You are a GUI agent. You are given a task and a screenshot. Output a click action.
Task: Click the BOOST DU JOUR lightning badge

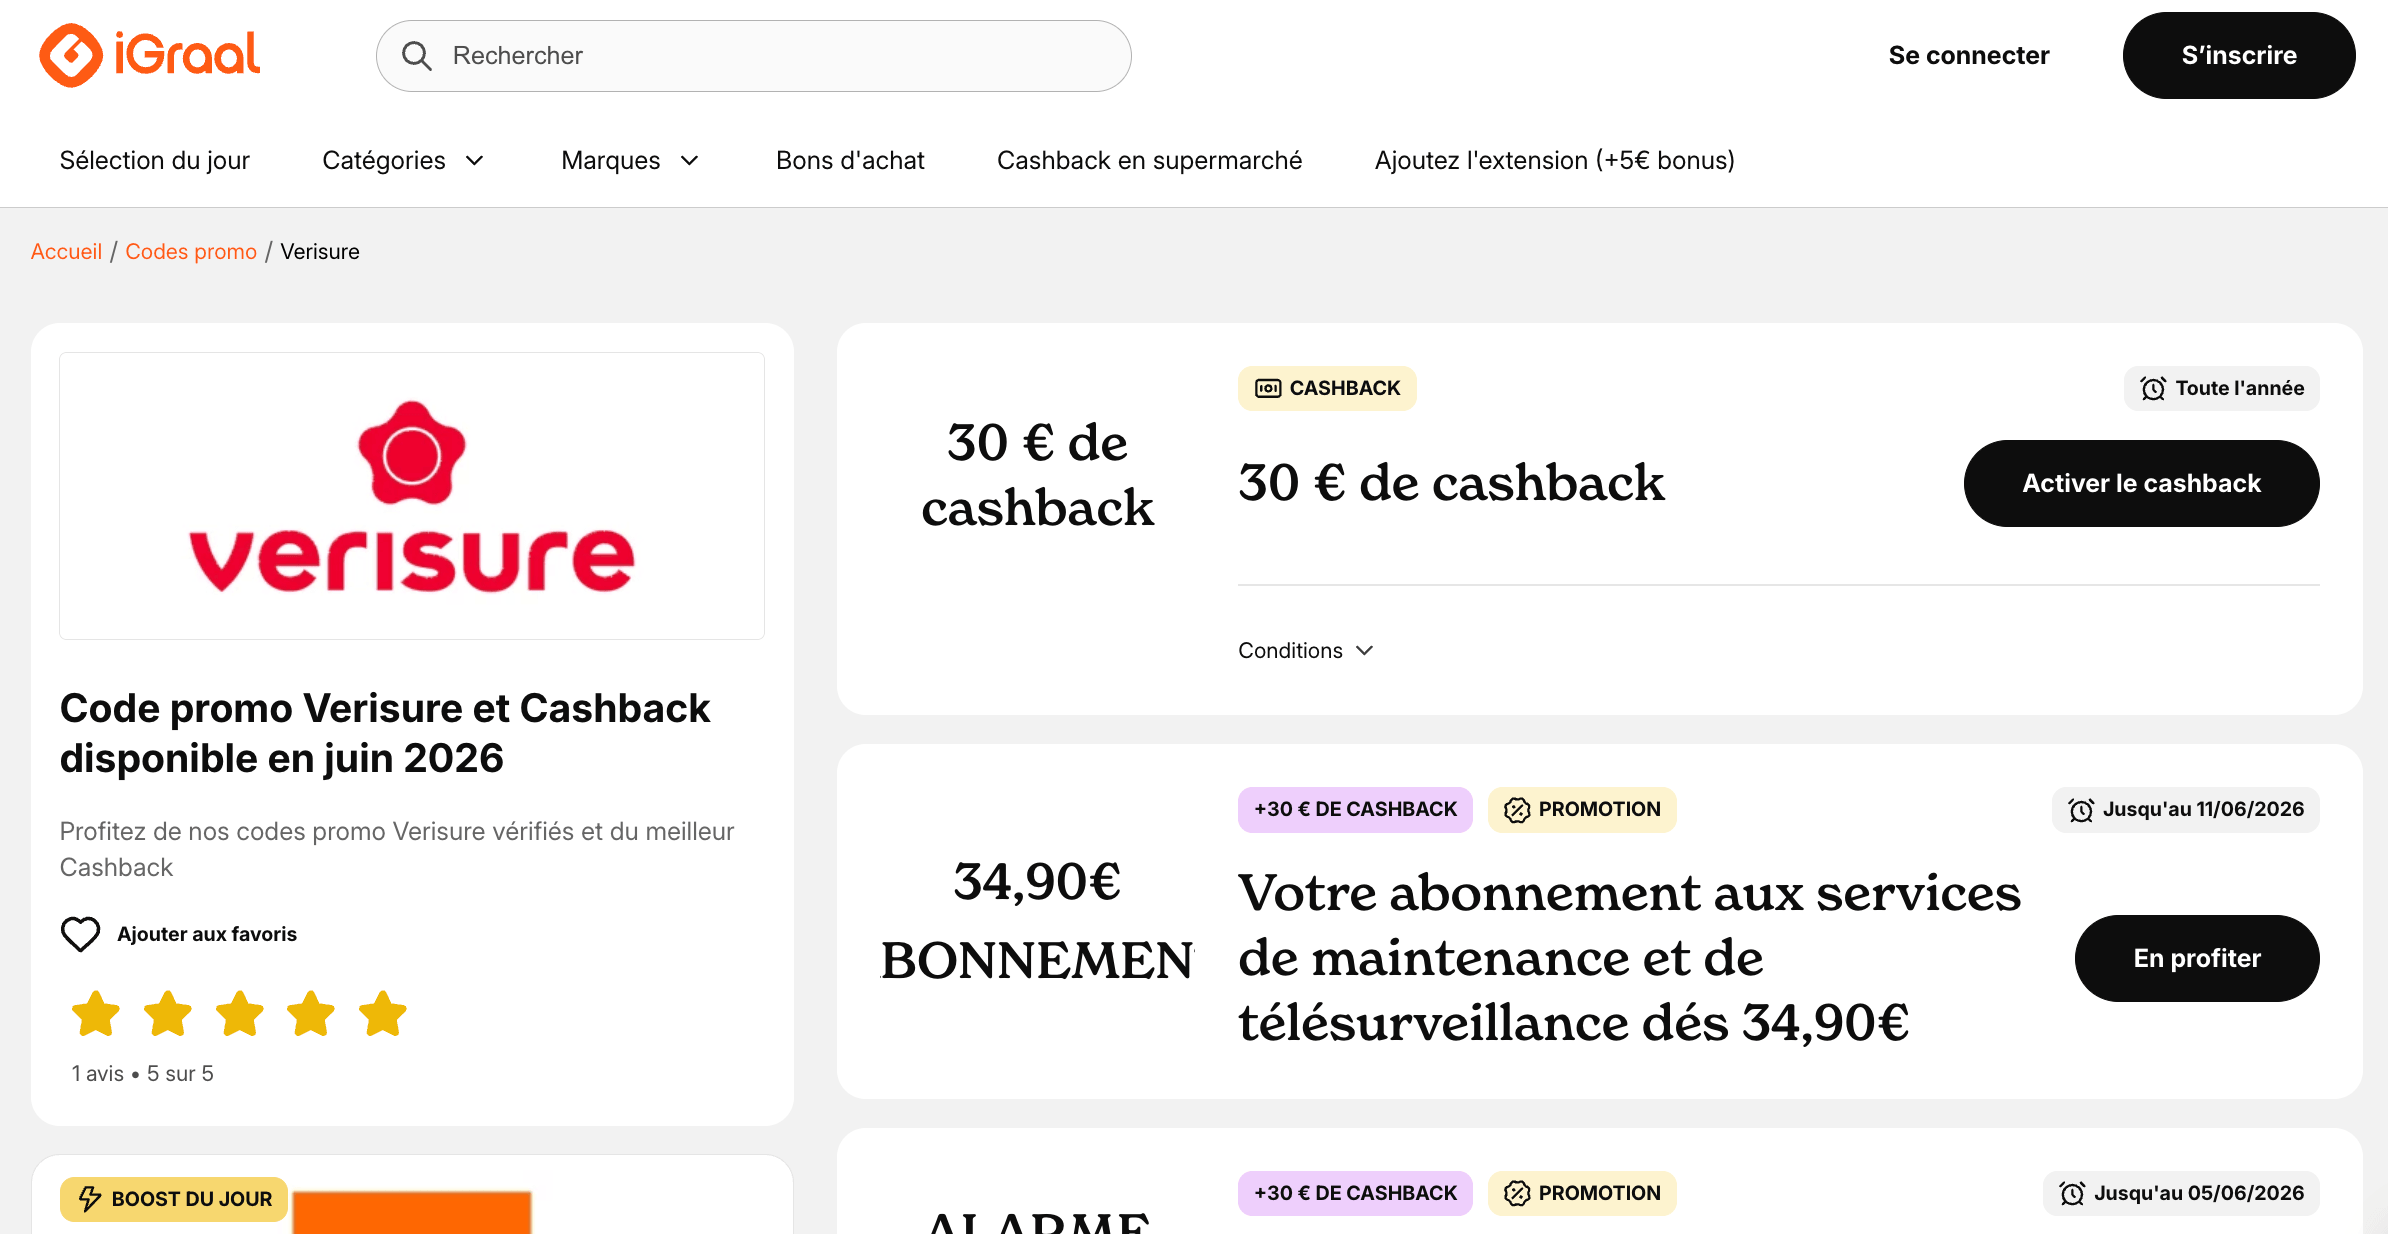[x=174, y=1198]
